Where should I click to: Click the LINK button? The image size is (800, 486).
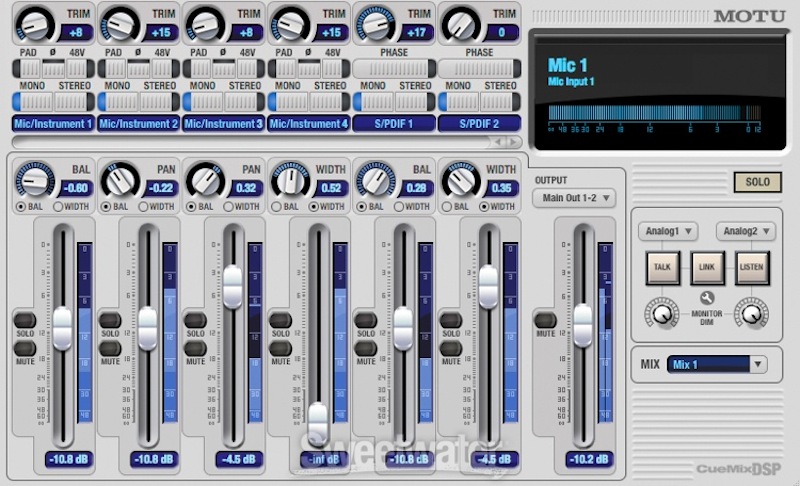(707, 267)
